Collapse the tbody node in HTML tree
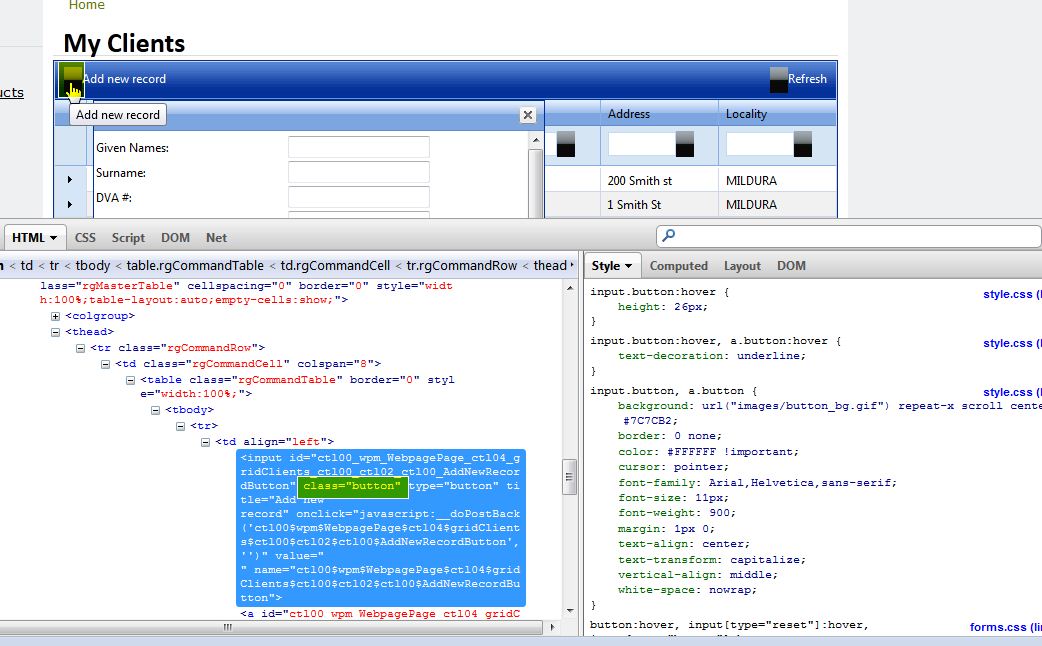Screen dimensions: 1042x646 click(156, 410)
